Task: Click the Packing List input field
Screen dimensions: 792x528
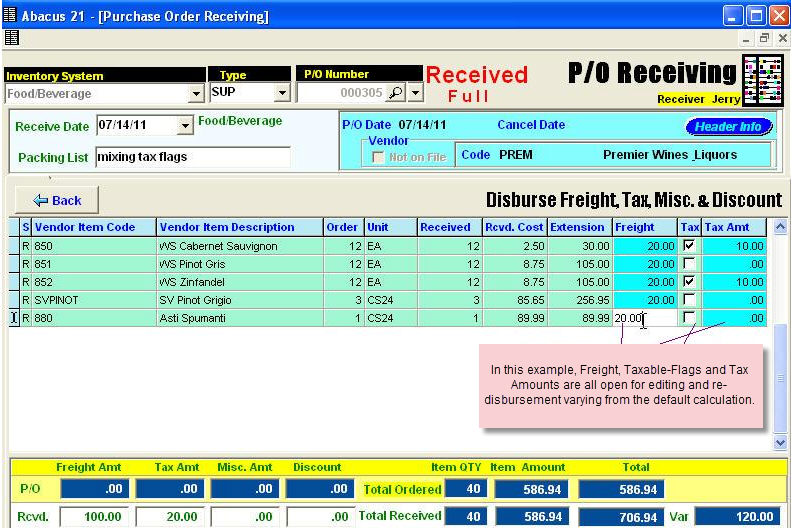Action: (193, 157)
